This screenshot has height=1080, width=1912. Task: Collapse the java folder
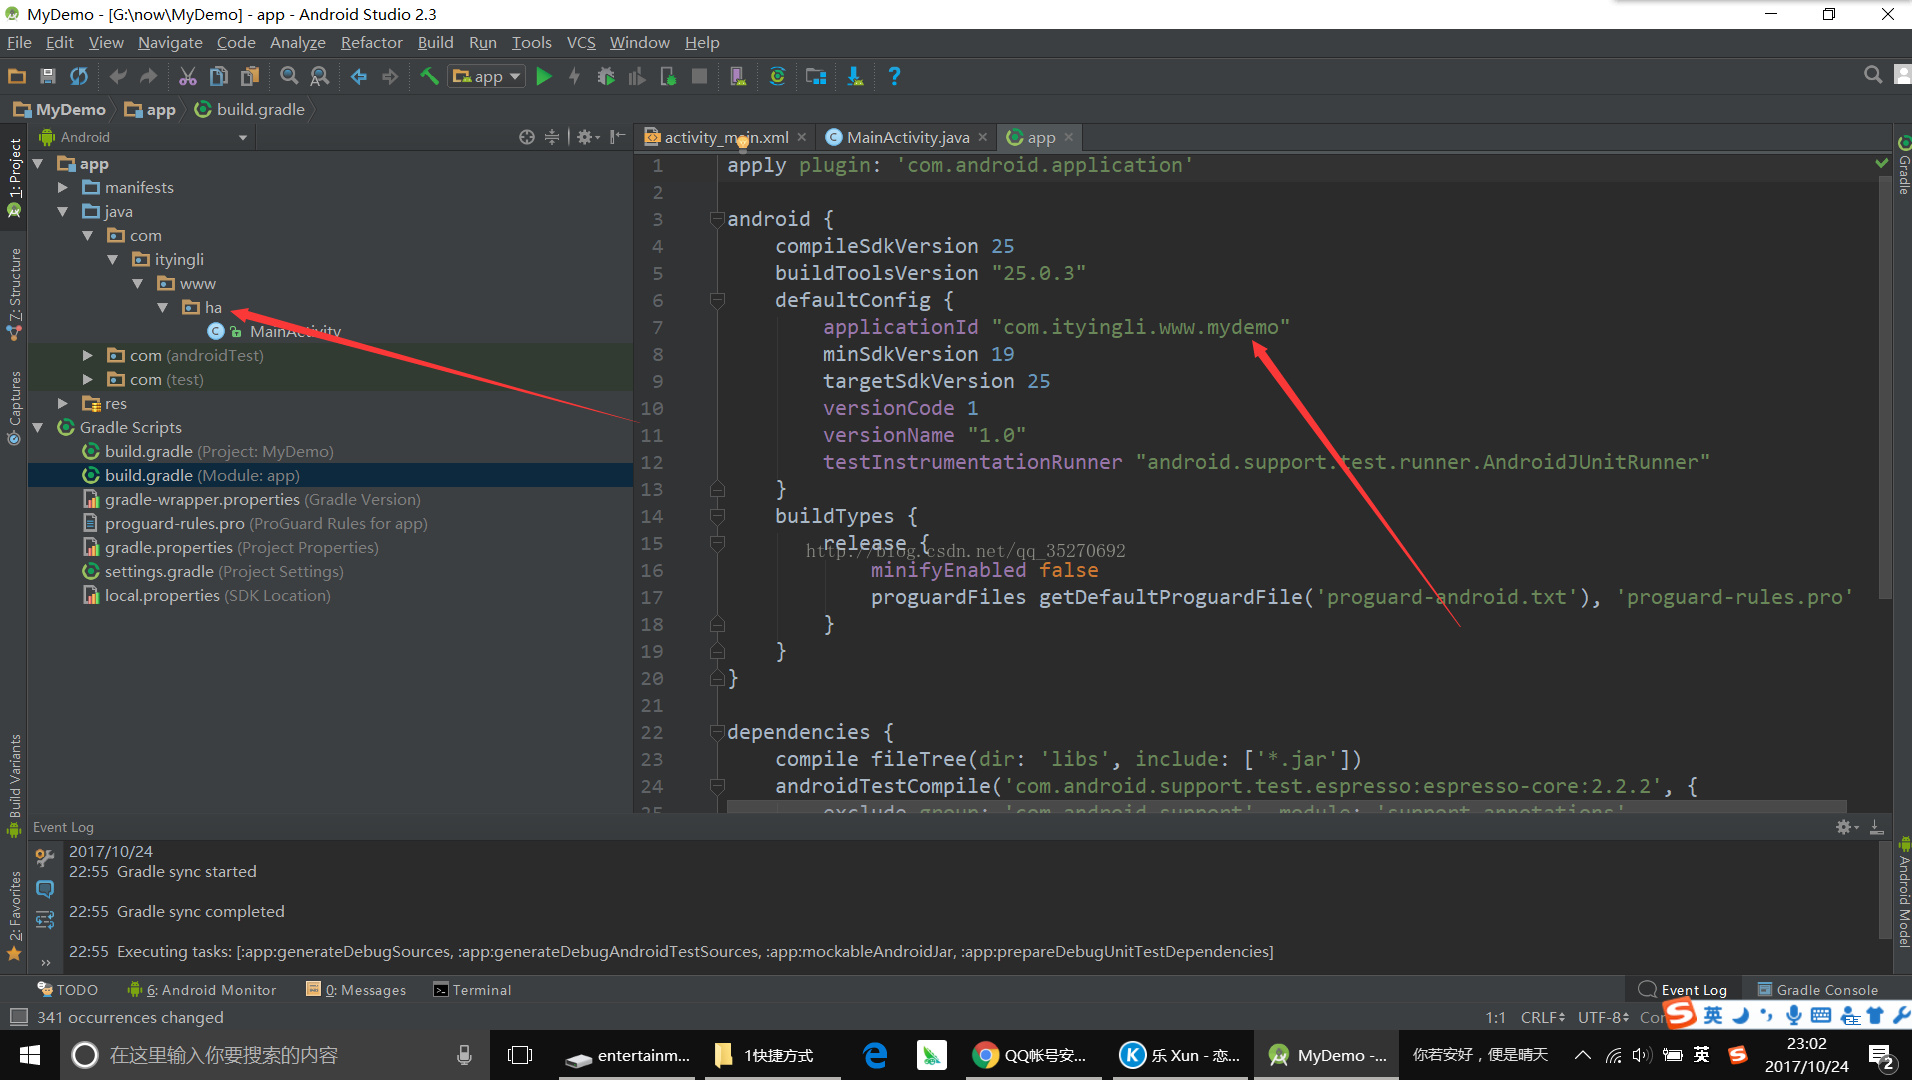(x=63, y=211)
